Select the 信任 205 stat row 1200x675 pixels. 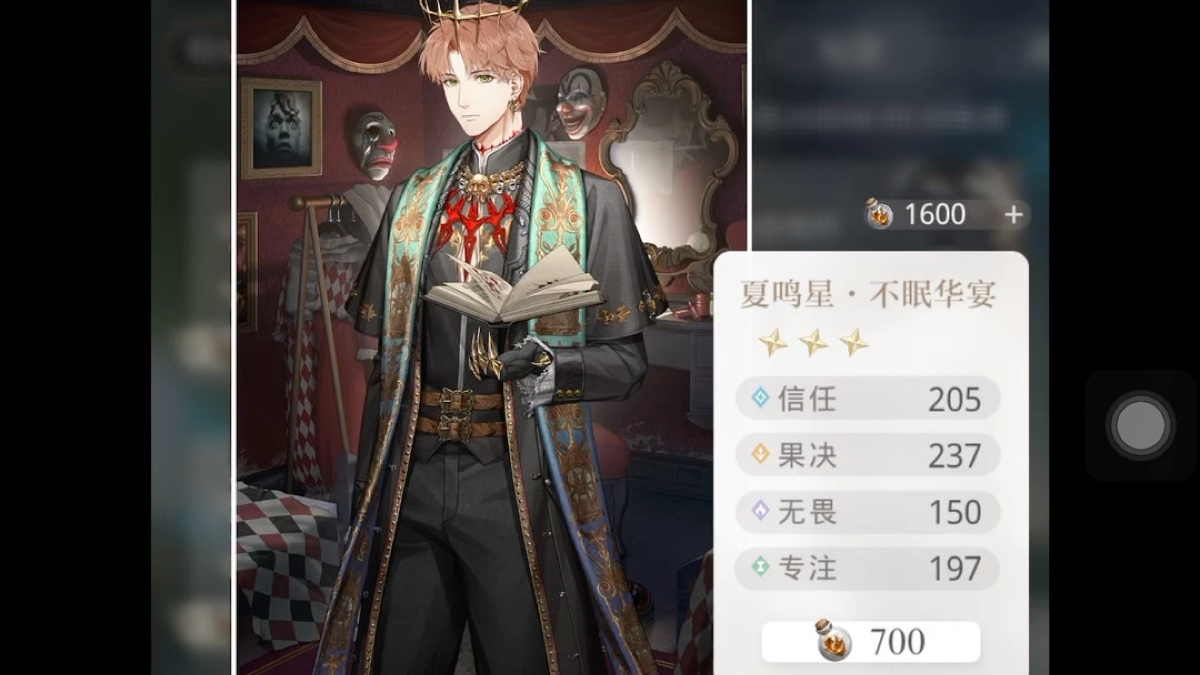(868, 399)
